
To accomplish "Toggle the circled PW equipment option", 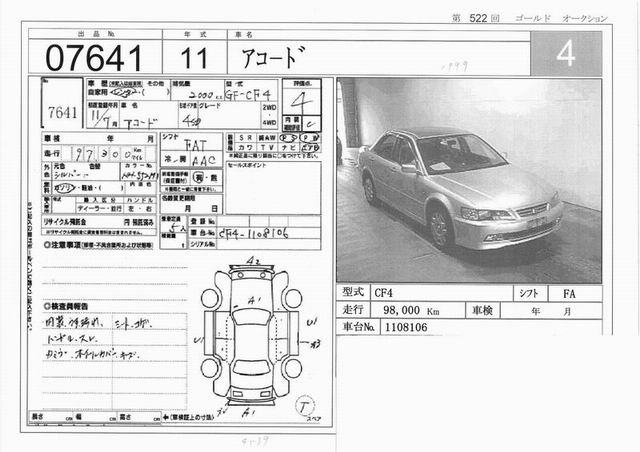I will [310, 138].
